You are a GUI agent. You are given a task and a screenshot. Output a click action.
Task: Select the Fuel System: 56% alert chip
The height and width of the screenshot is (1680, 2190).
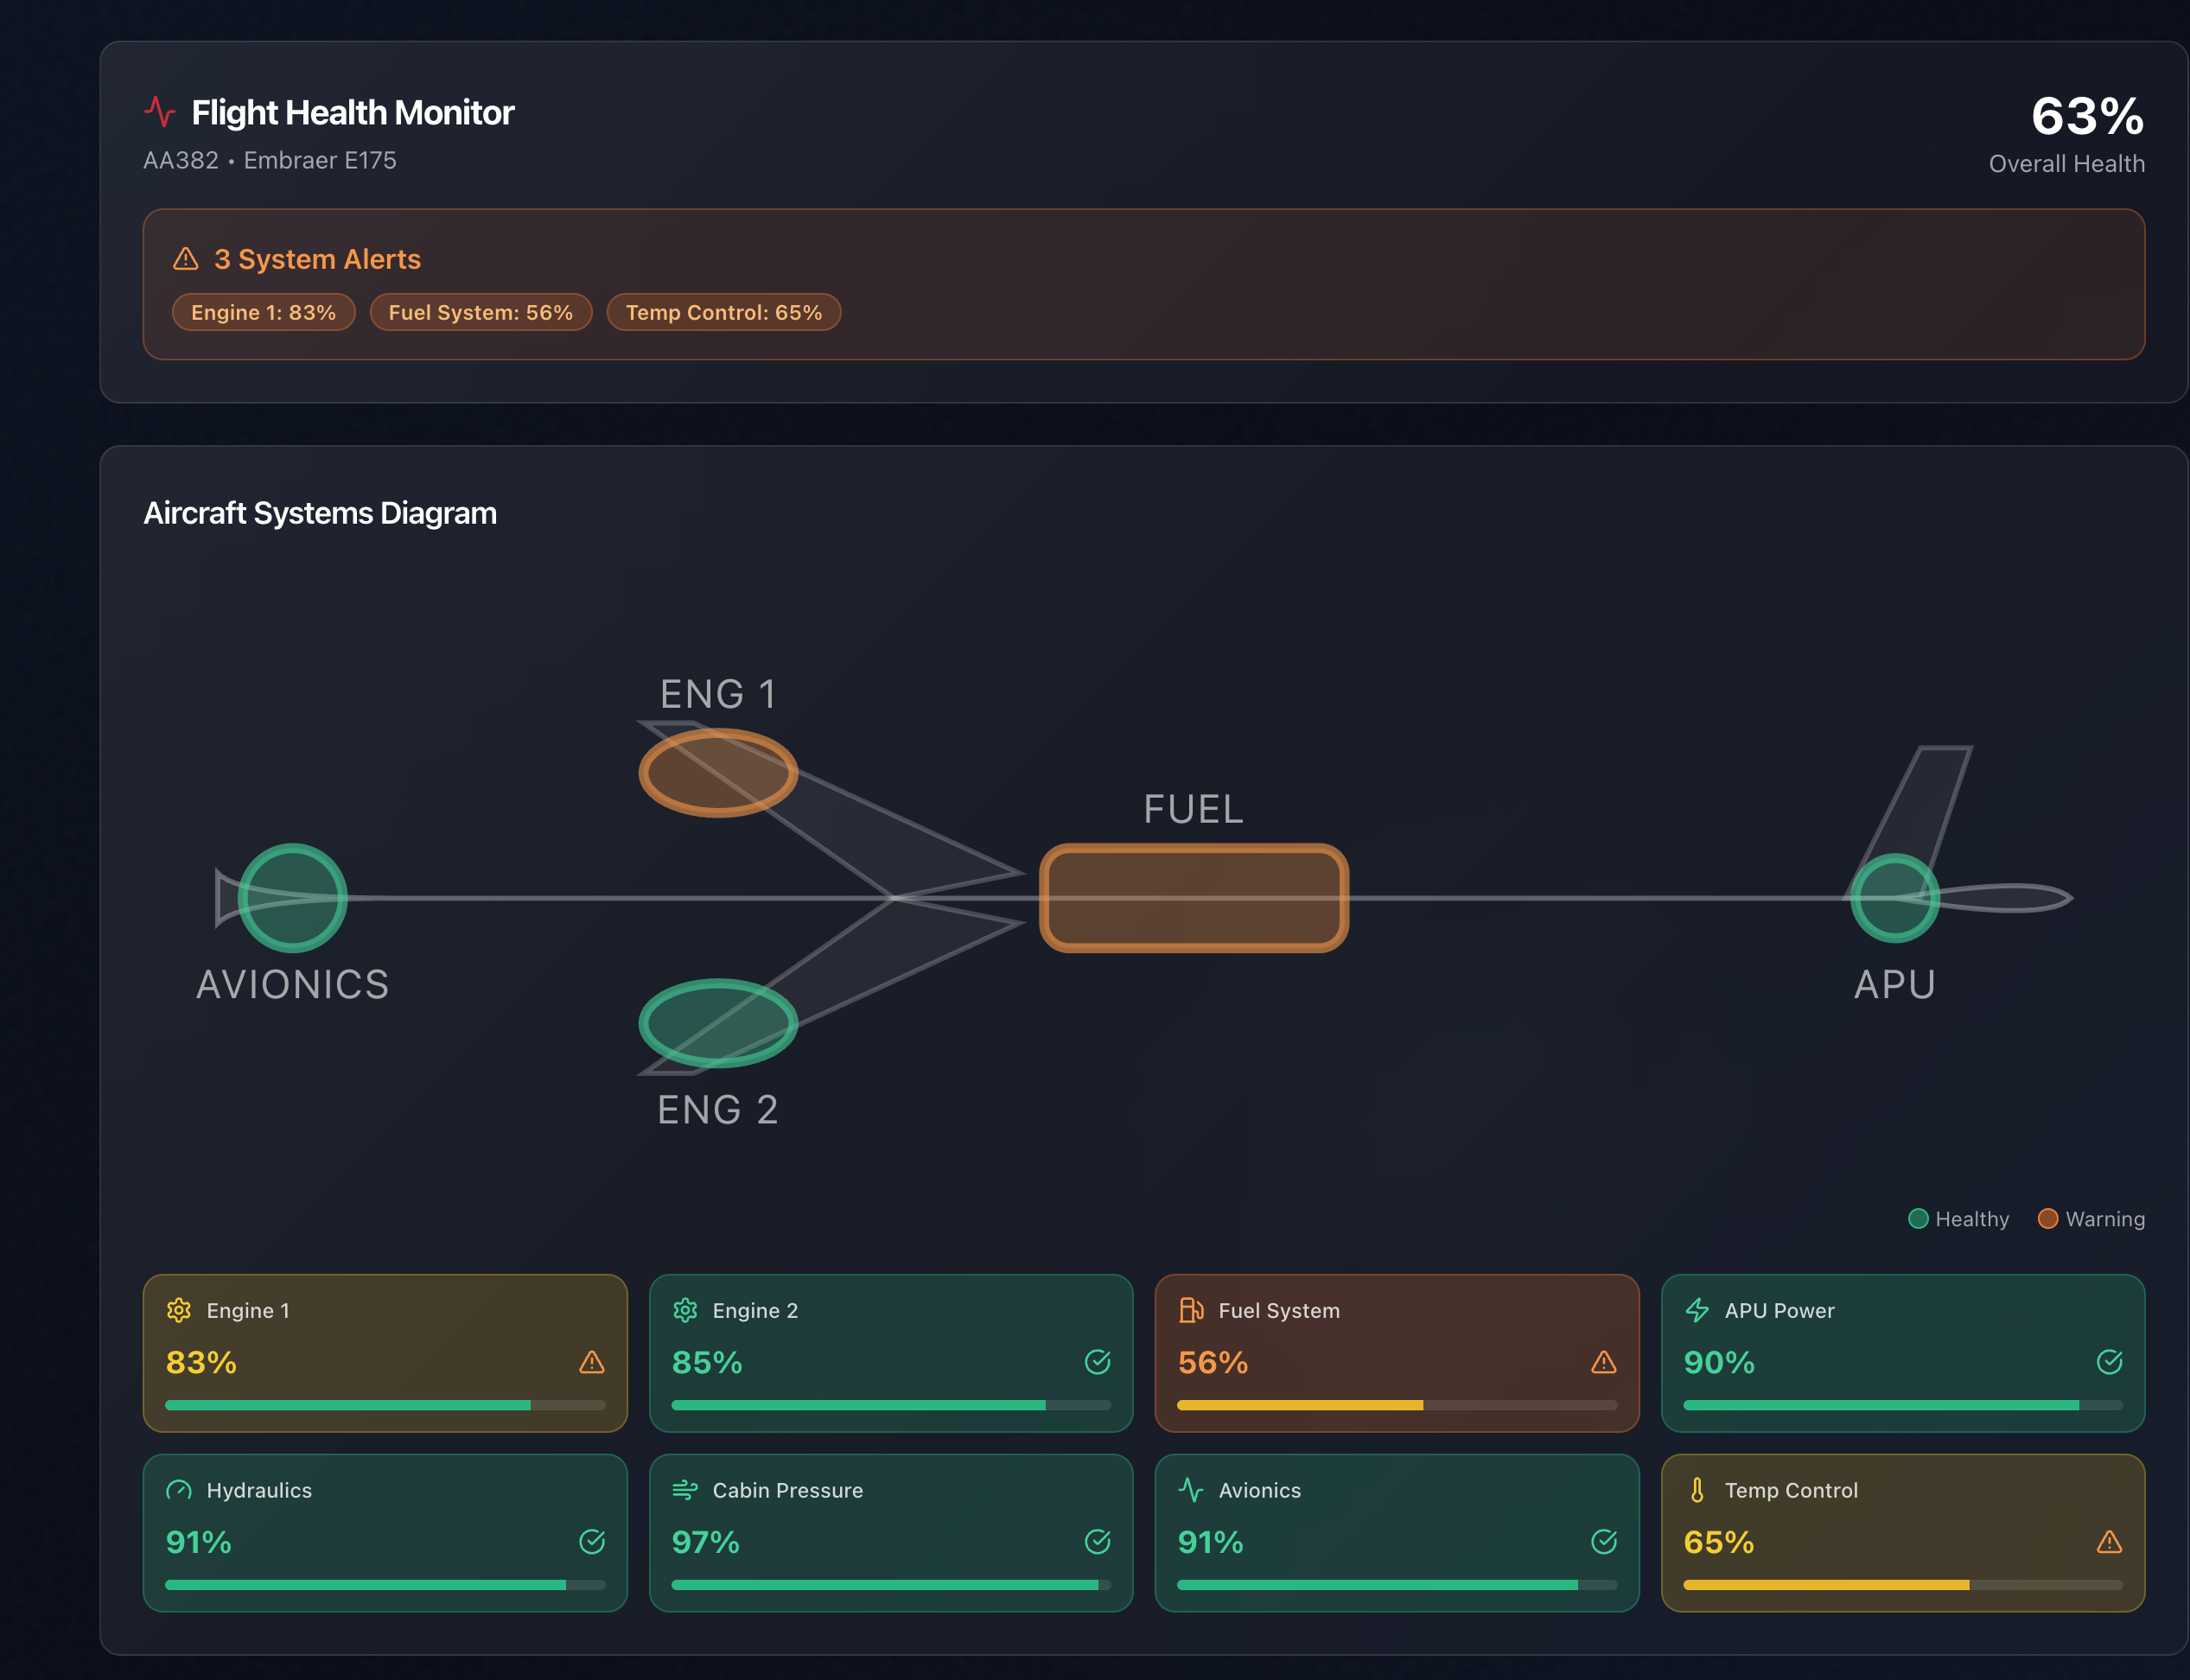click(480, 312)
